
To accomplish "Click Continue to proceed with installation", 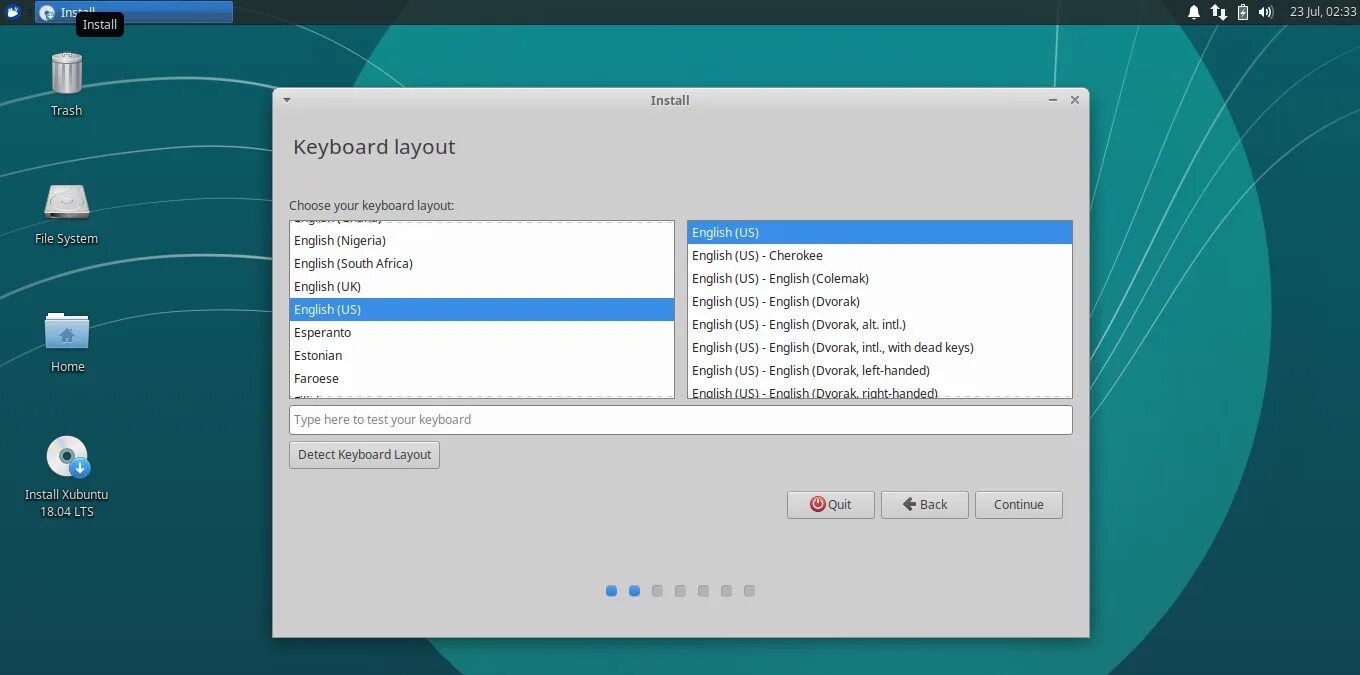I will (x=1018, y=504).
